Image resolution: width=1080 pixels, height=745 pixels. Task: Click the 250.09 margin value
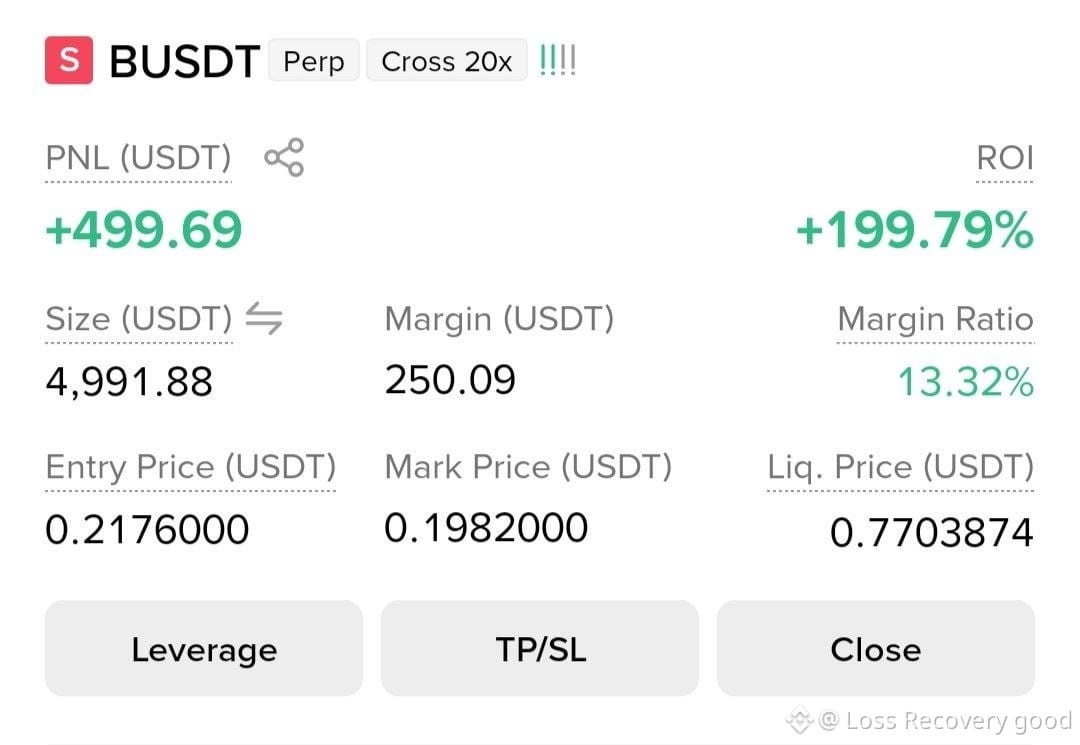450,379
